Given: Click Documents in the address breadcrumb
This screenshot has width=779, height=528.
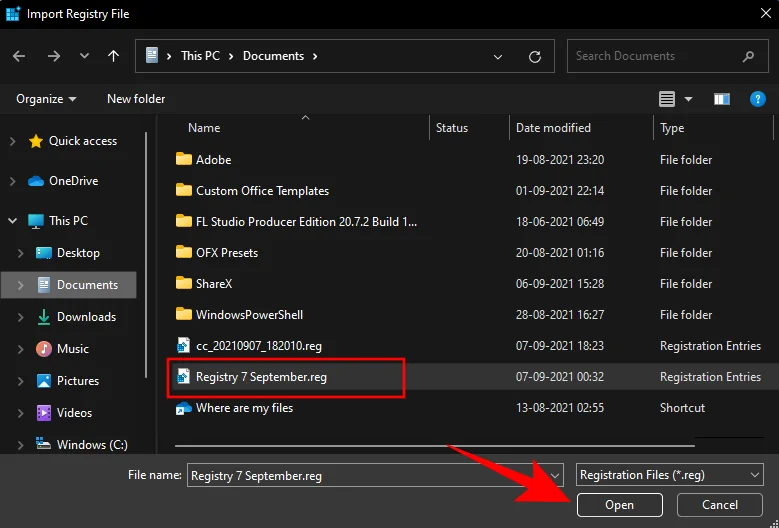Looking at the screenshot, I should (x=273, y=56).
